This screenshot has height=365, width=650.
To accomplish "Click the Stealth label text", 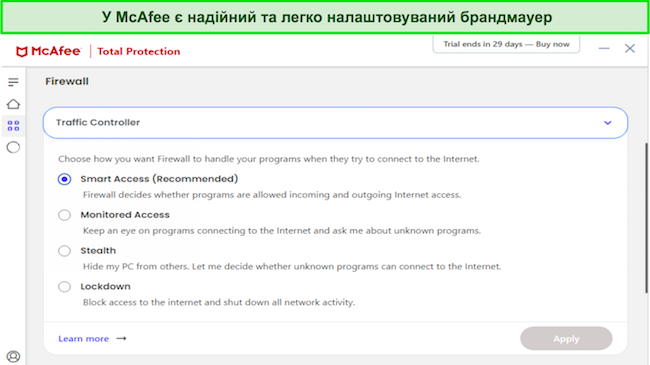I will tap(98, 251).
